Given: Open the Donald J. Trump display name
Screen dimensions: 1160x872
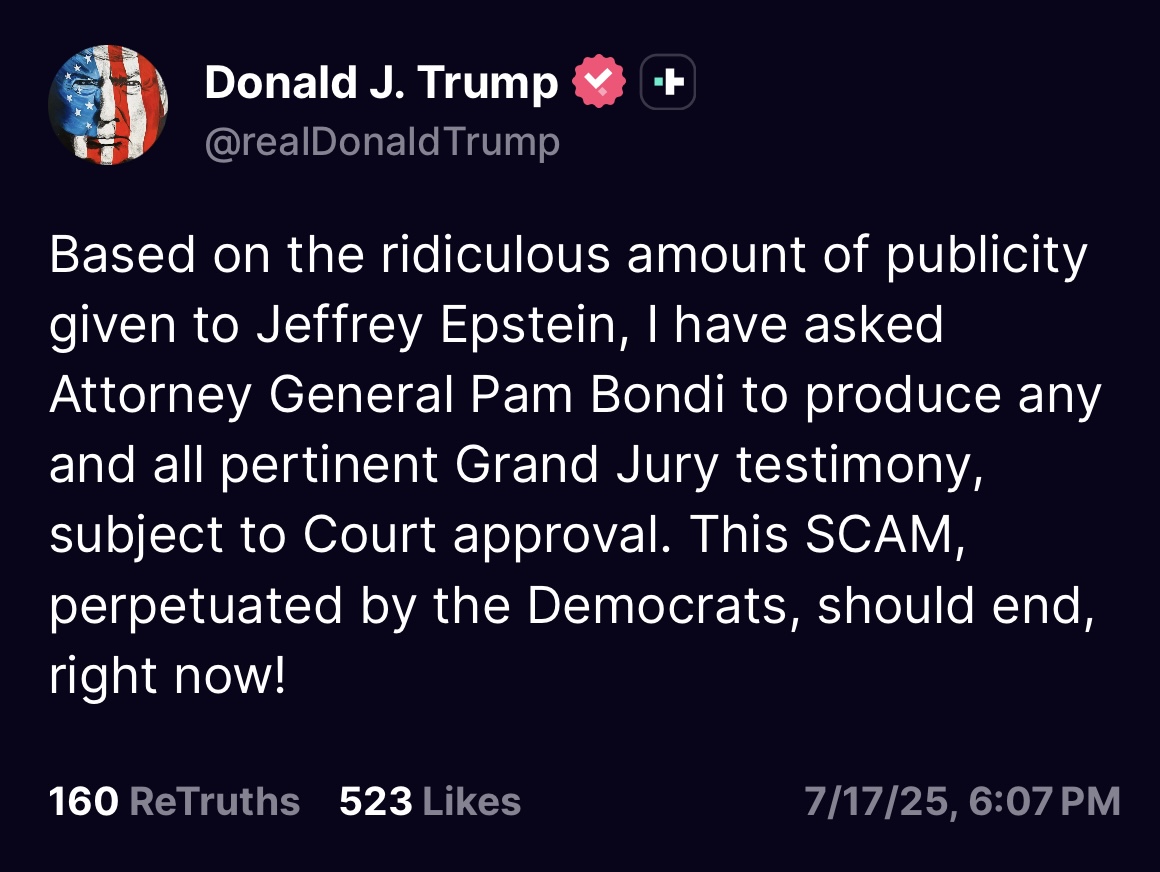Looking at the screenshot, I should coord(381,81).
